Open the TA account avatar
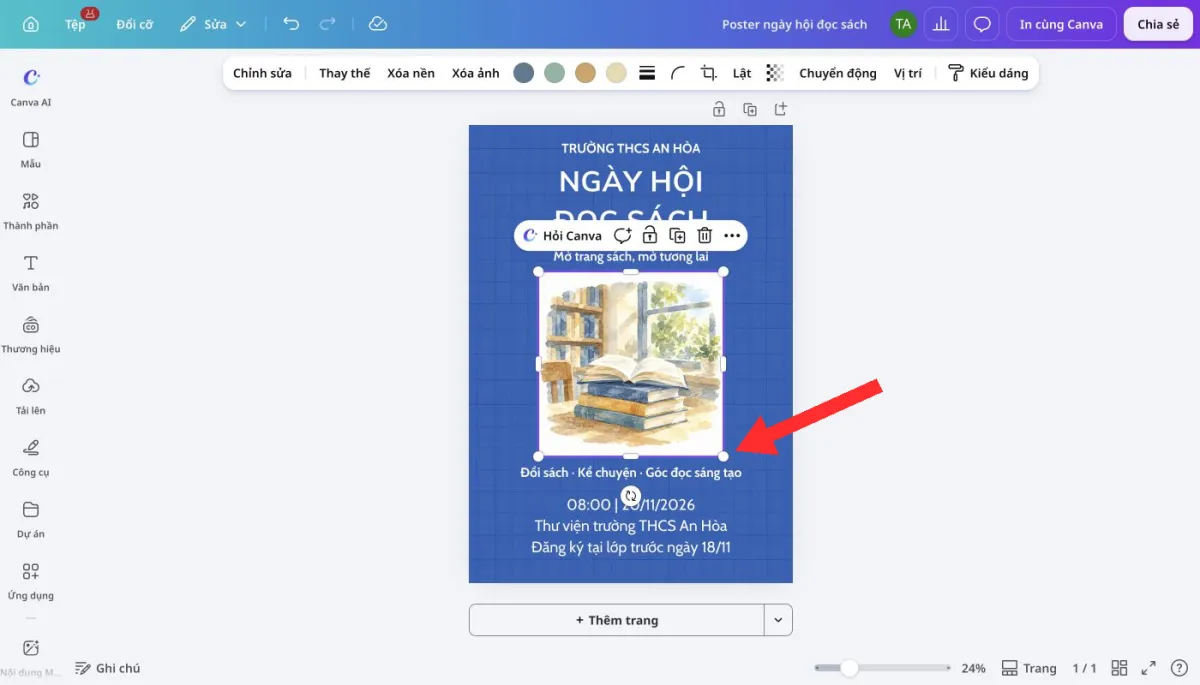 [904, 24]
